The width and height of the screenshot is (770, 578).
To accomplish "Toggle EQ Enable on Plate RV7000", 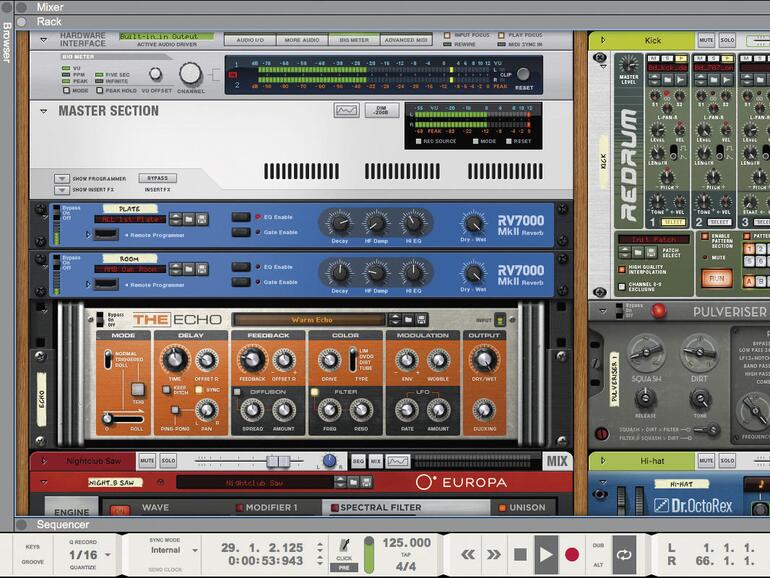I will [241, 217].
